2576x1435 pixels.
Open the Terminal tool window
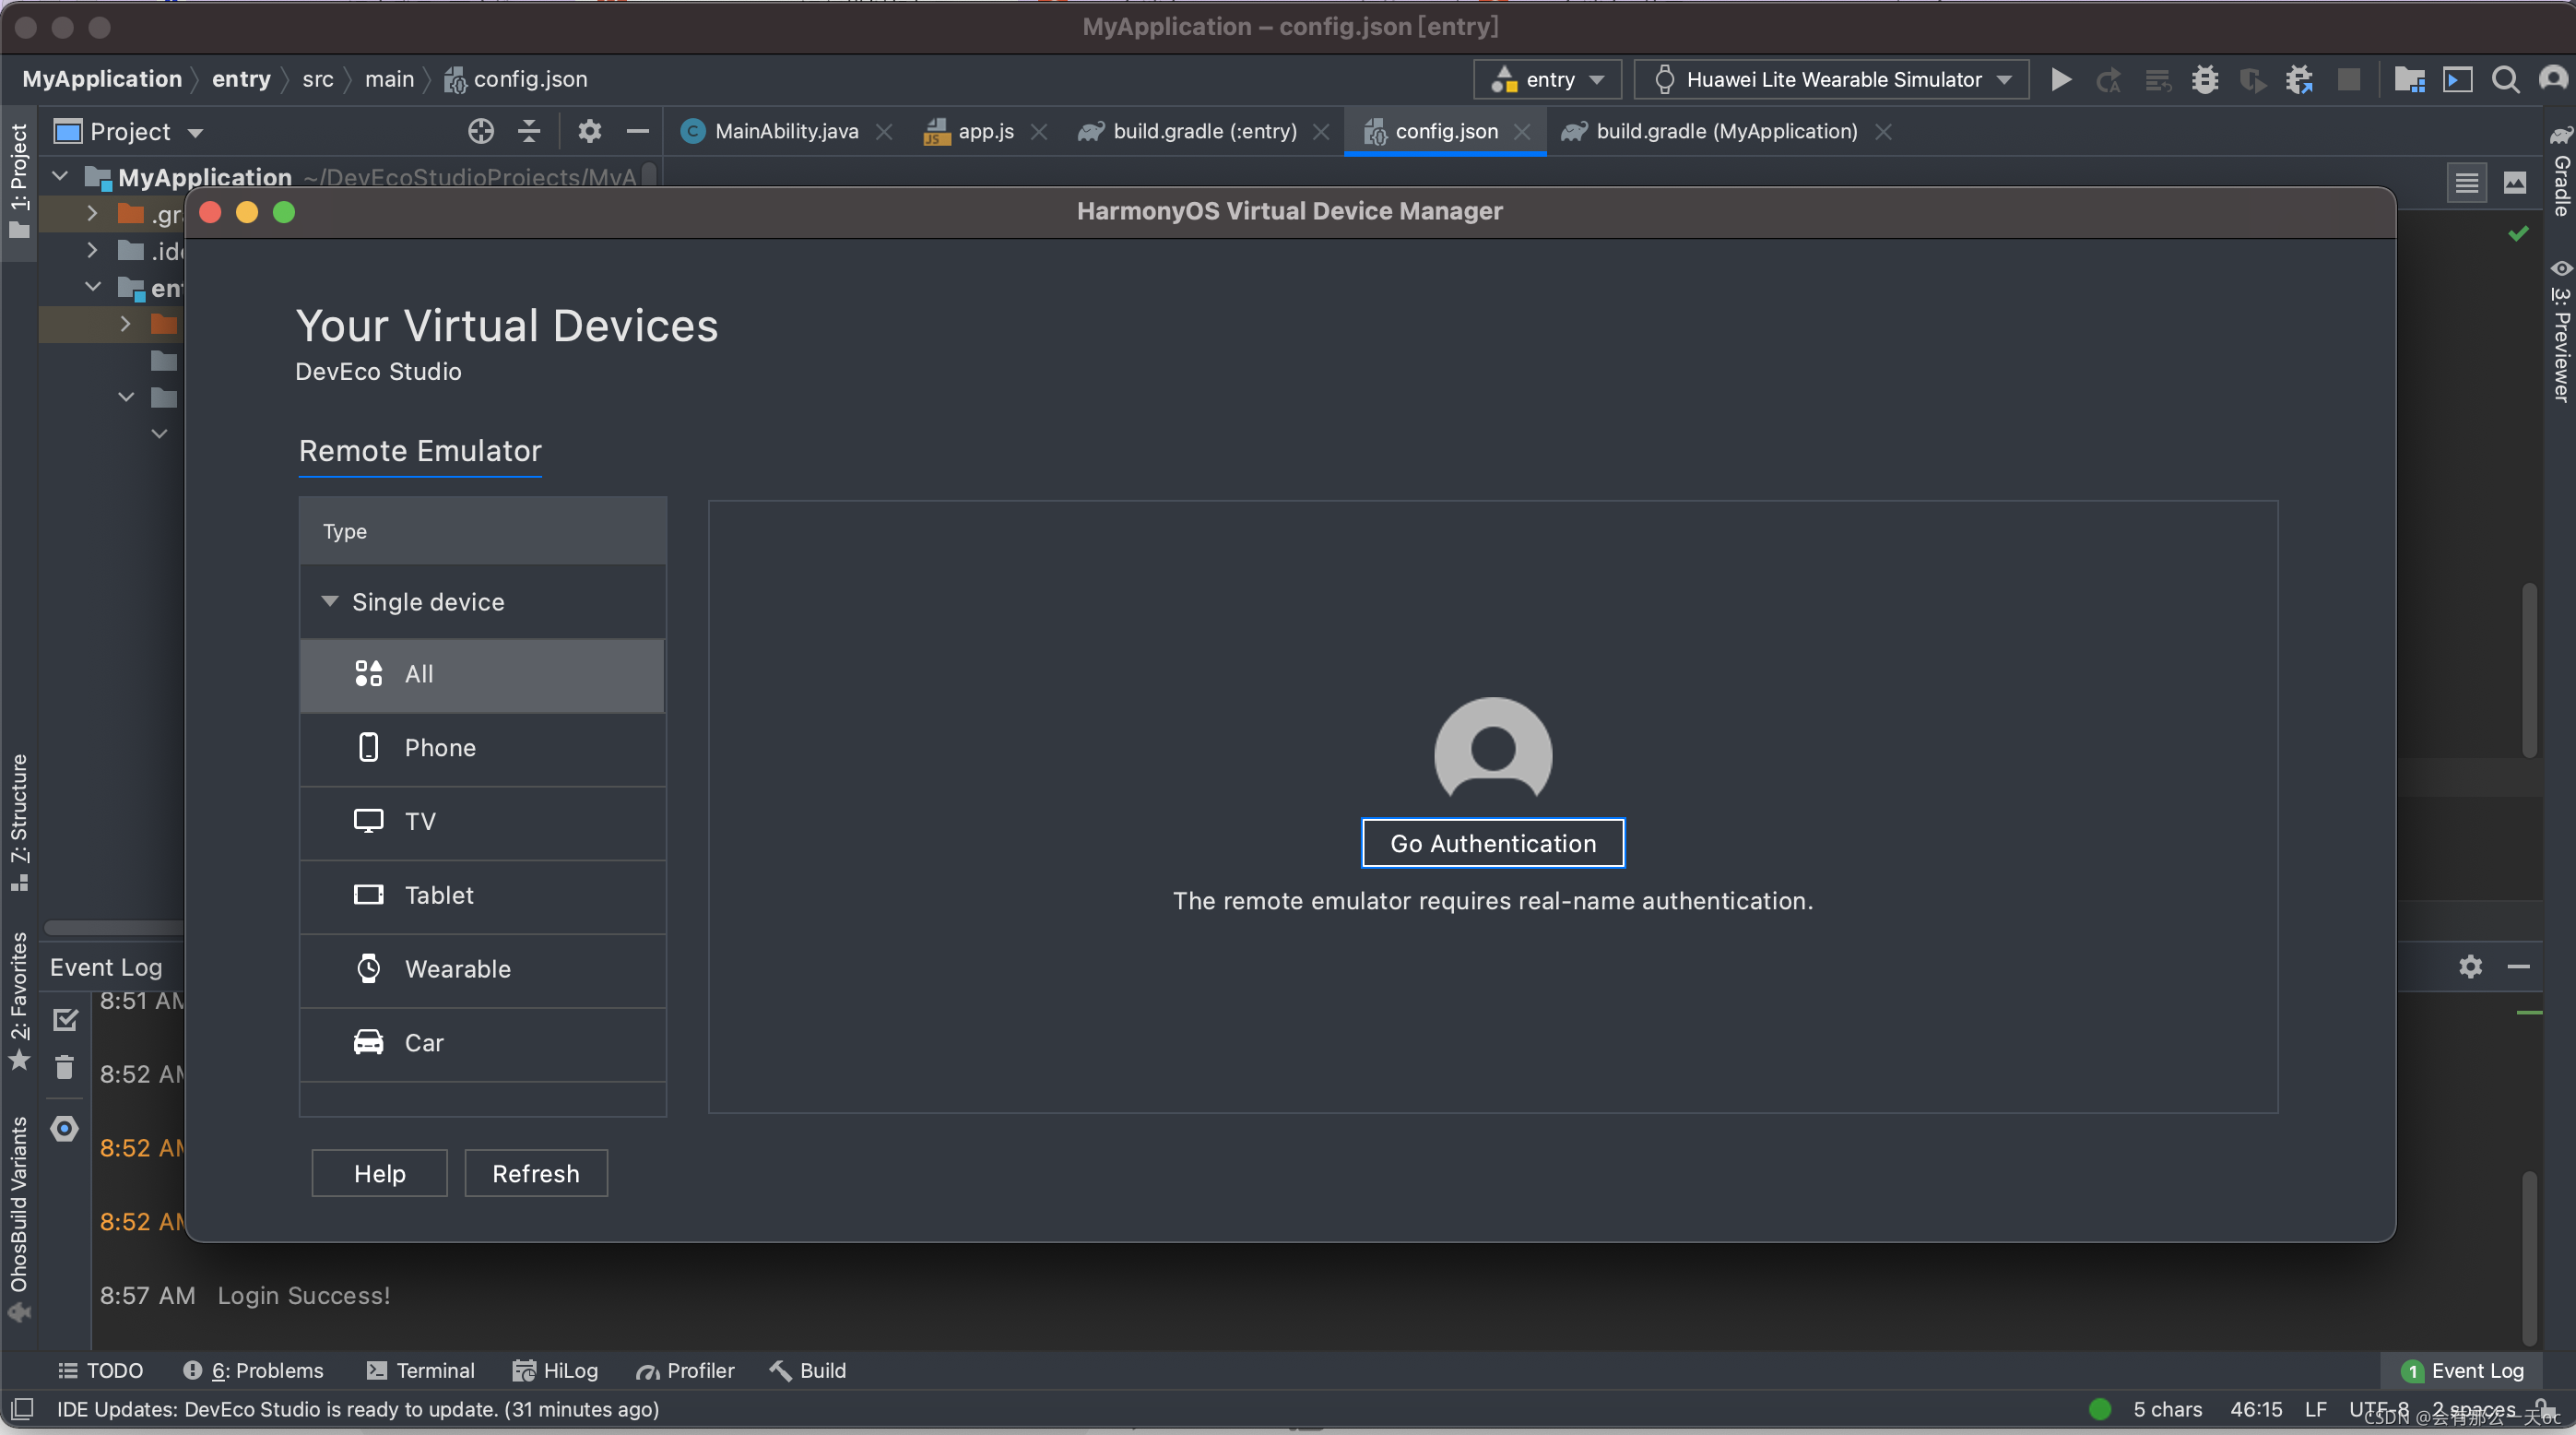tap(421, 1370)
